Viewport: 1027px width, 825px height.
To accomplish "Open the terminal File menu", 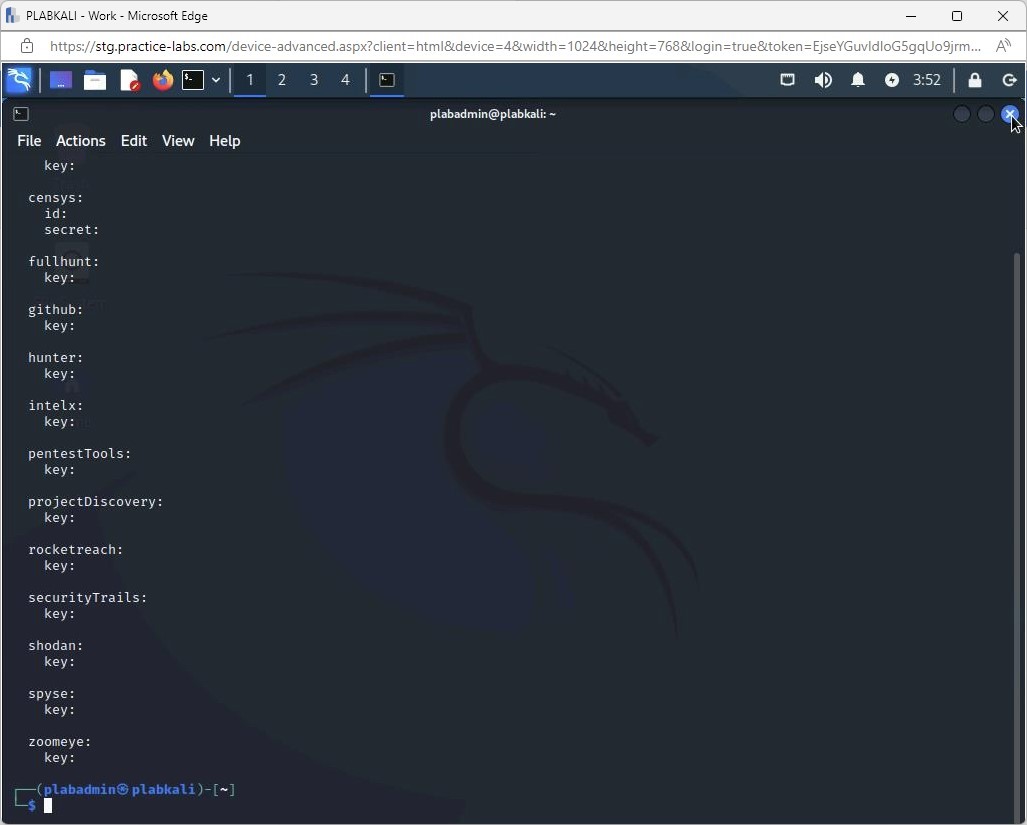I will (29, 141).
